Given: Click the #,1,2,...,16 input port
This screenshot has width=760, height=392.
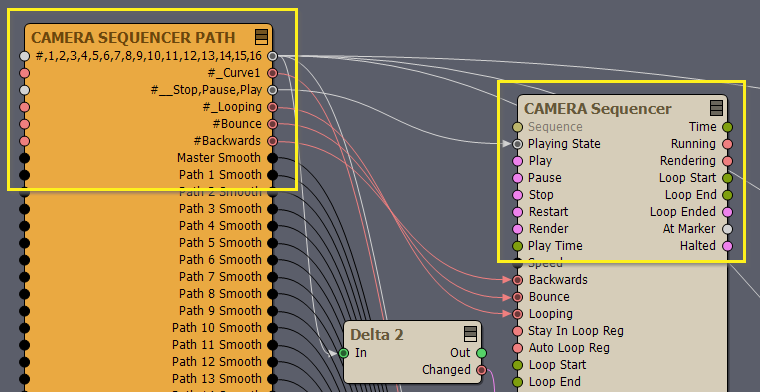Looking at the screenshot, I should click(24, 56).
